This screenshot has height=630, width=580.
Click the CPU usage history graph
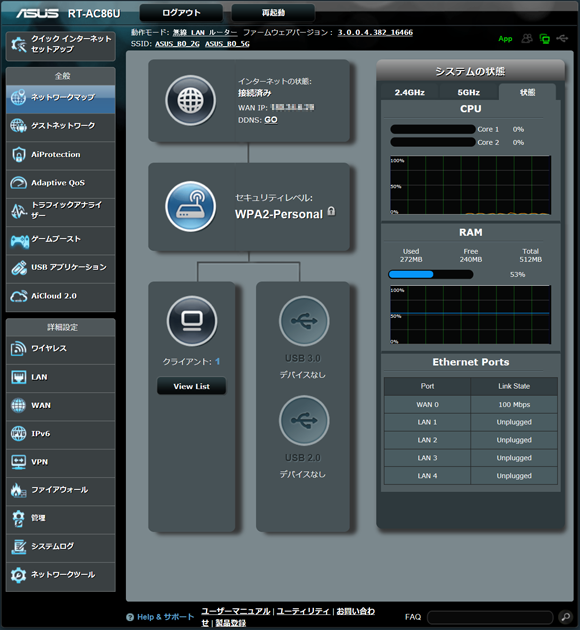pyautogui.click(x=470, y=185)
